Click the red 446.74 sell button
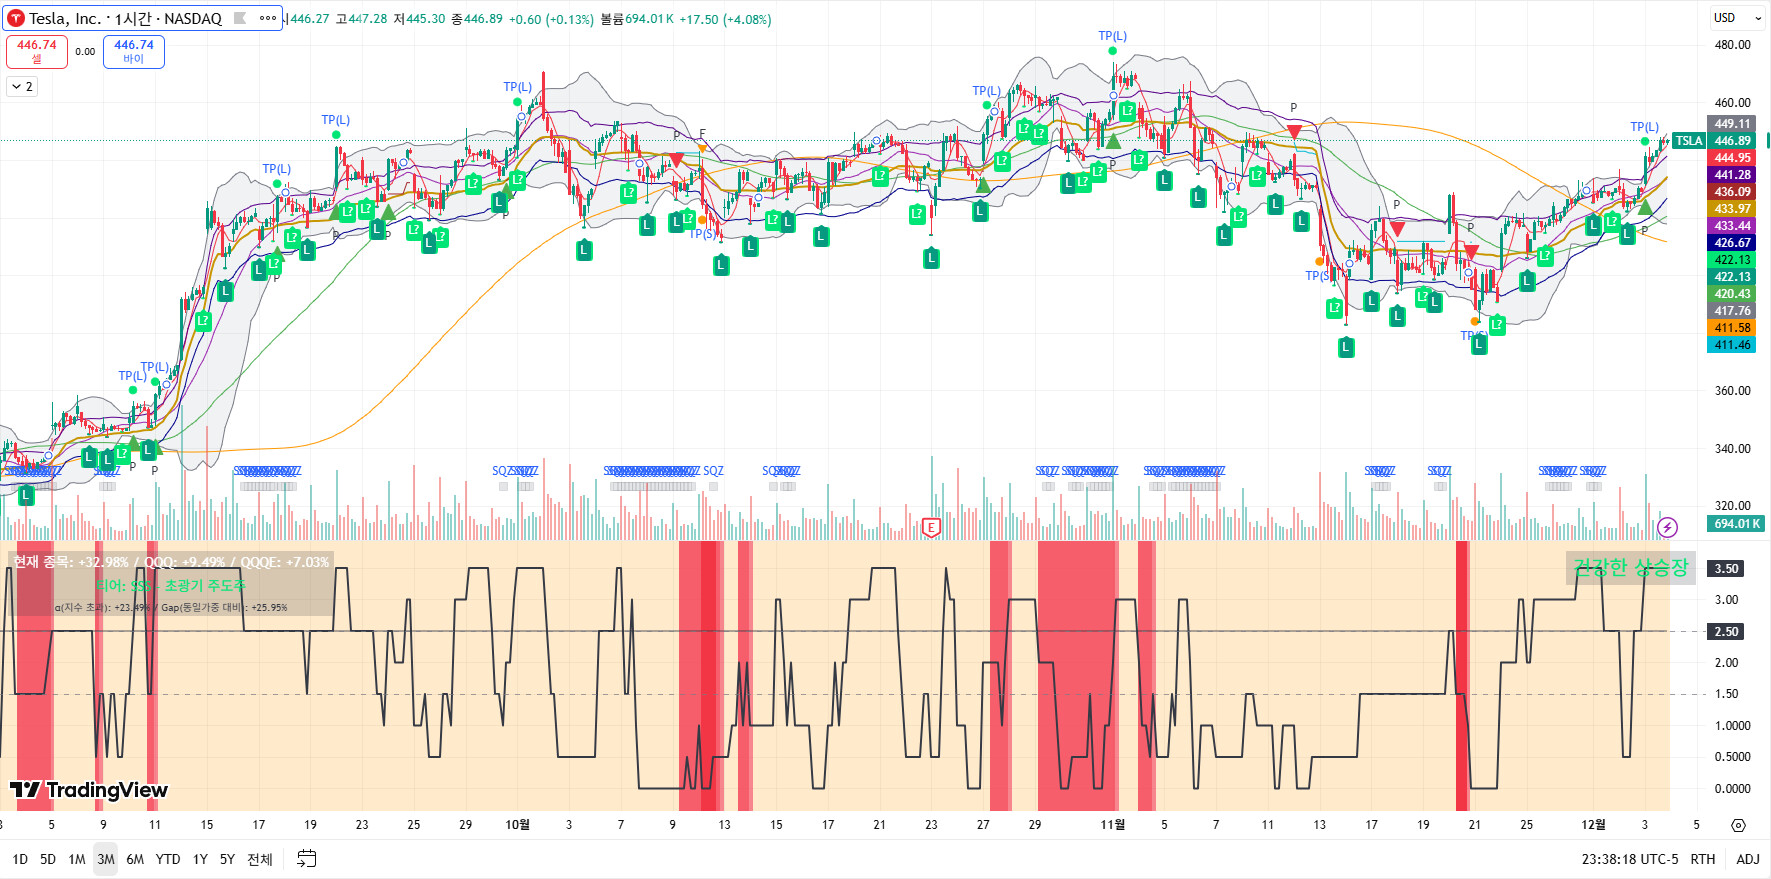The height and width of the screenshot is (879, 1771). point(37,51)
